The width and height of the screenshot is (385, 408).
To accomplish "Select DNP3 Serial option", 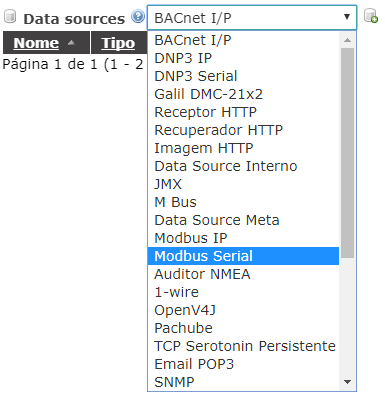I will point(243,76).
